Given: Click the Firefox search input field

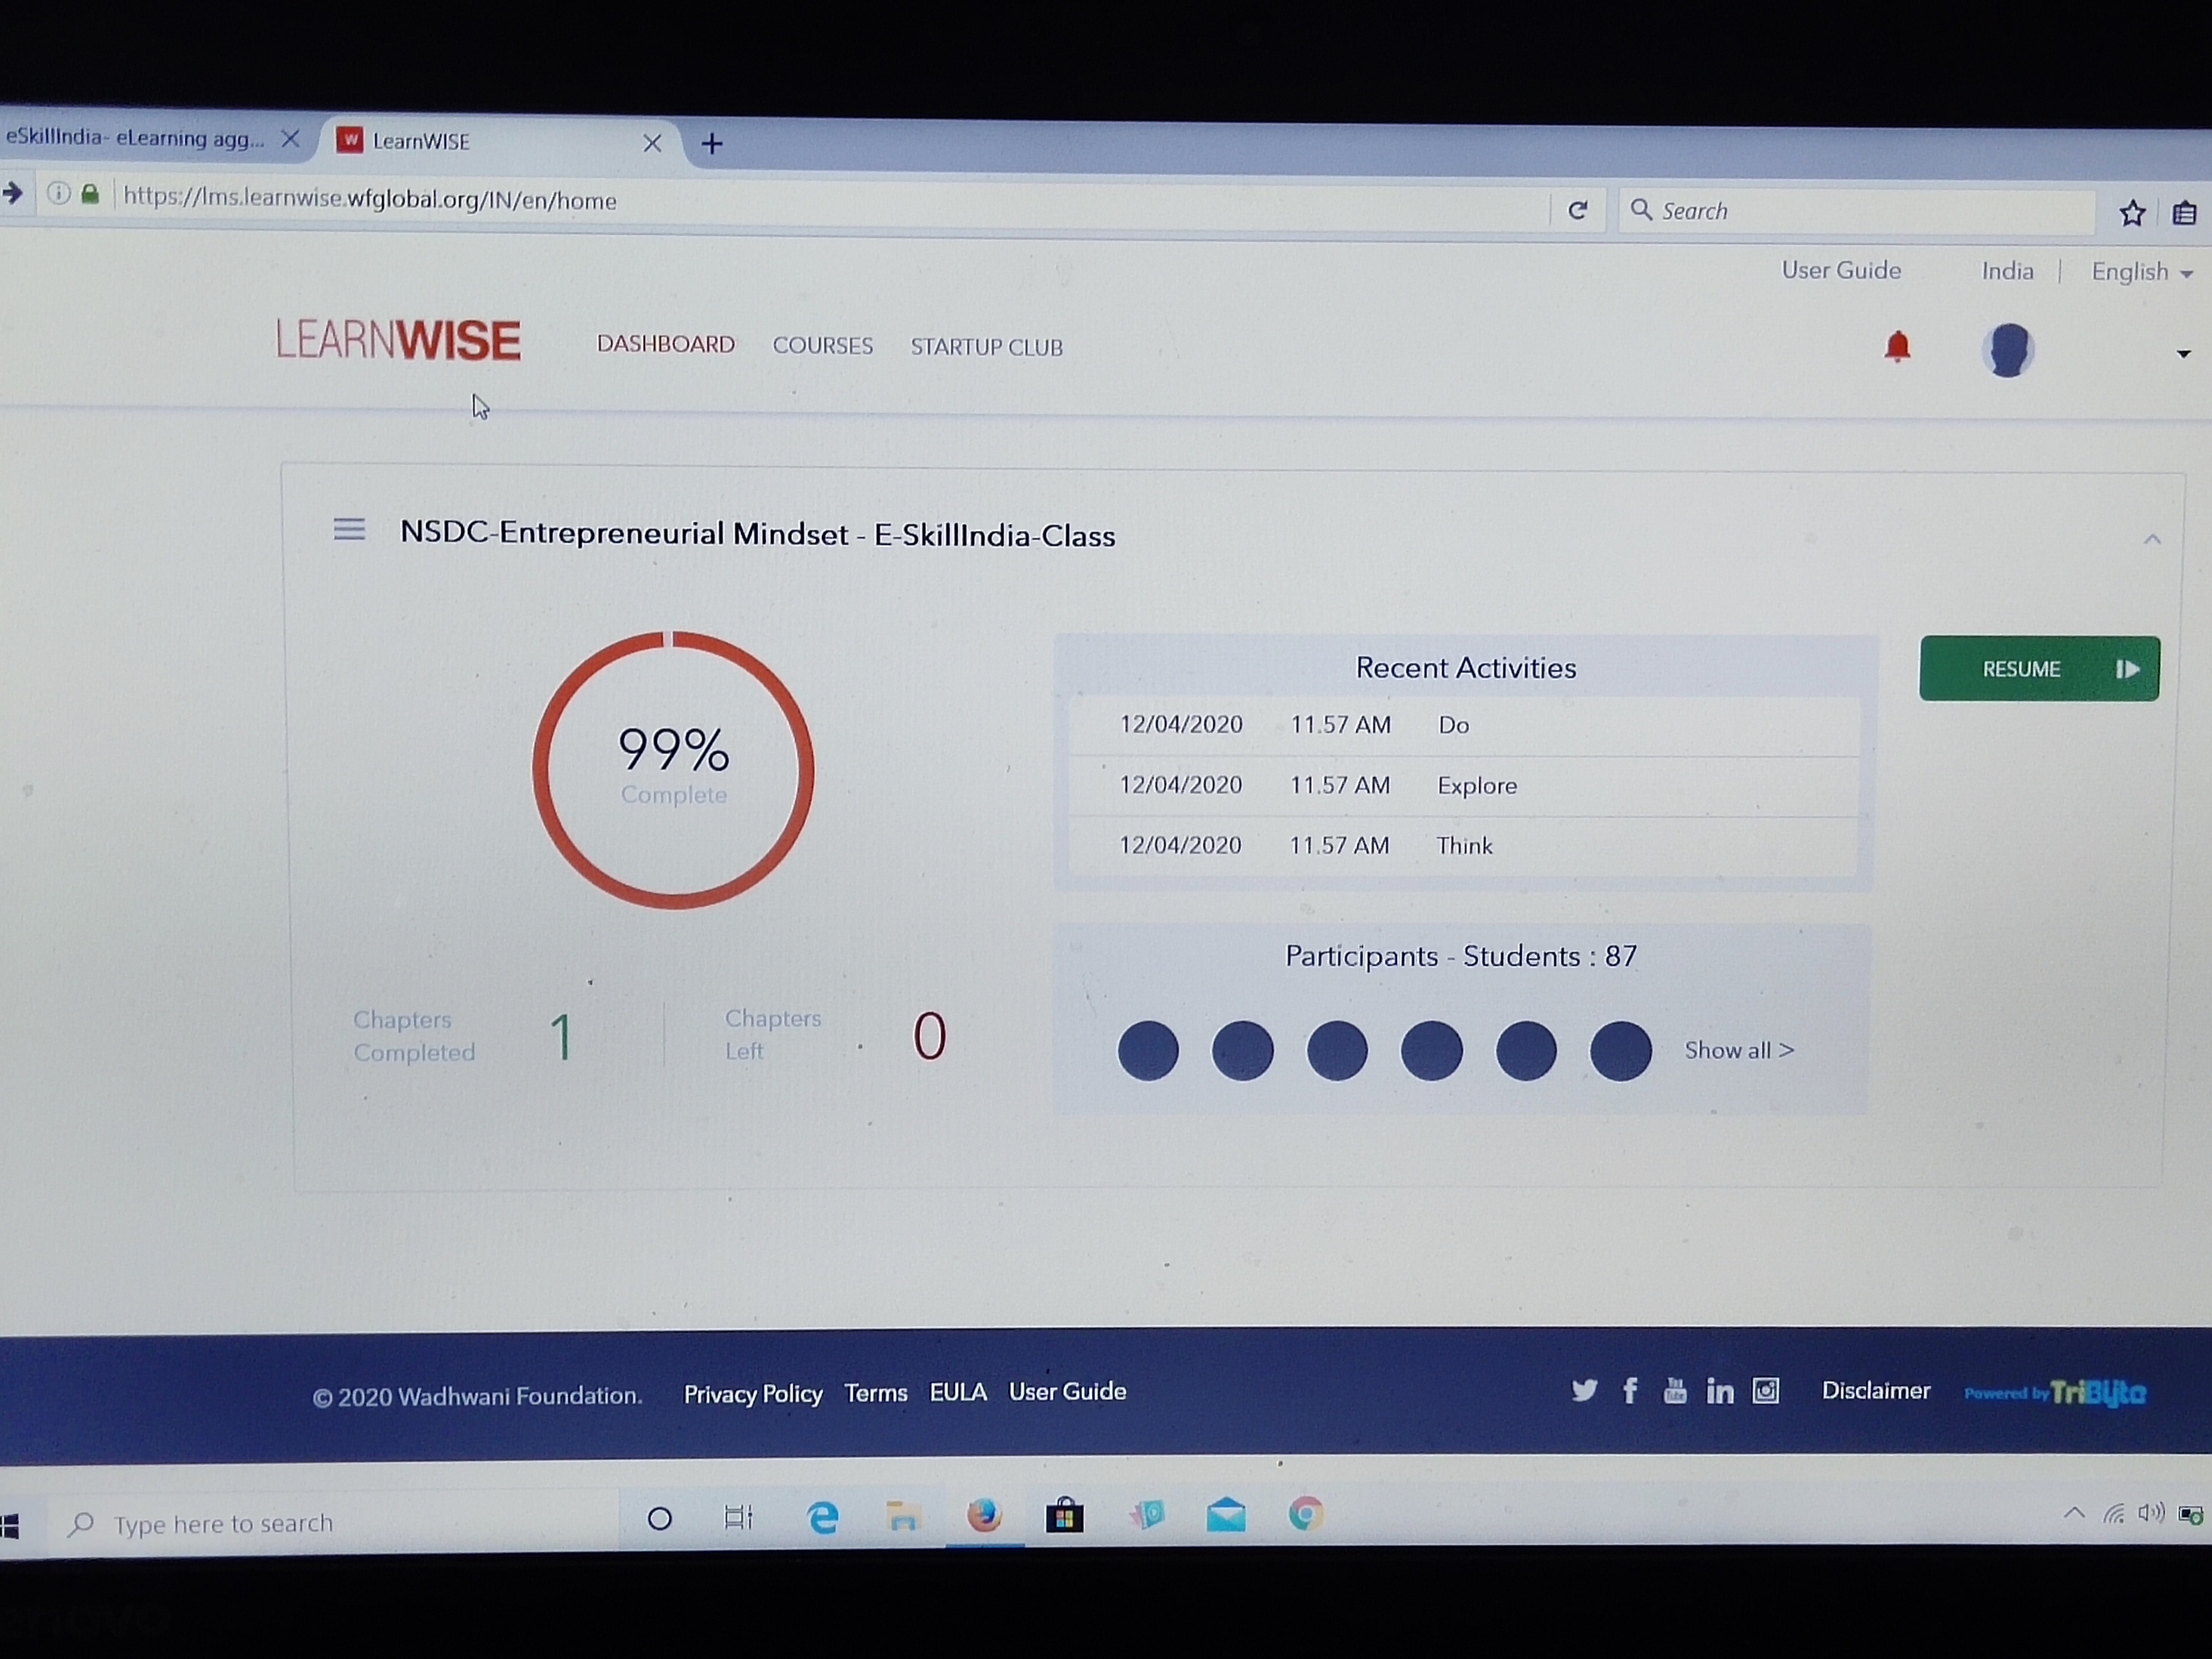Looking at the screenshot, I should tap(1857, 211).
